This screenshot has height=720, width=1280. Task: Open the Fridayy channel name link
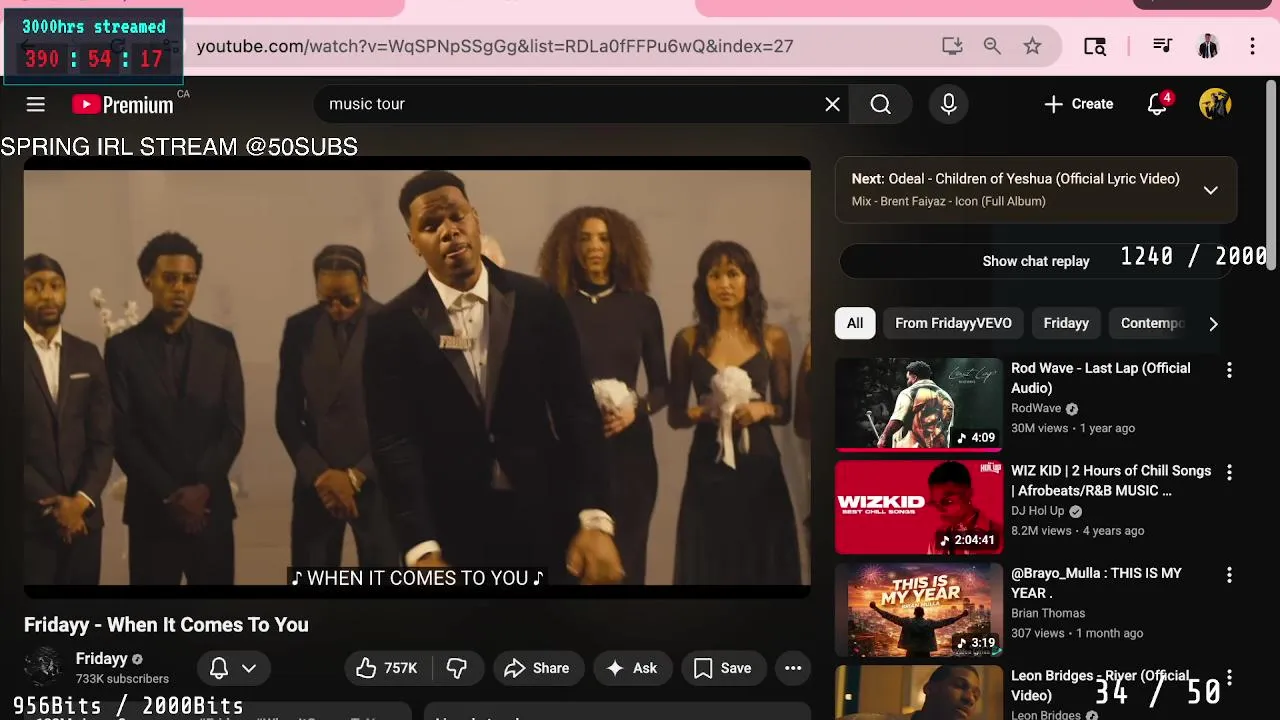[101, 659]
